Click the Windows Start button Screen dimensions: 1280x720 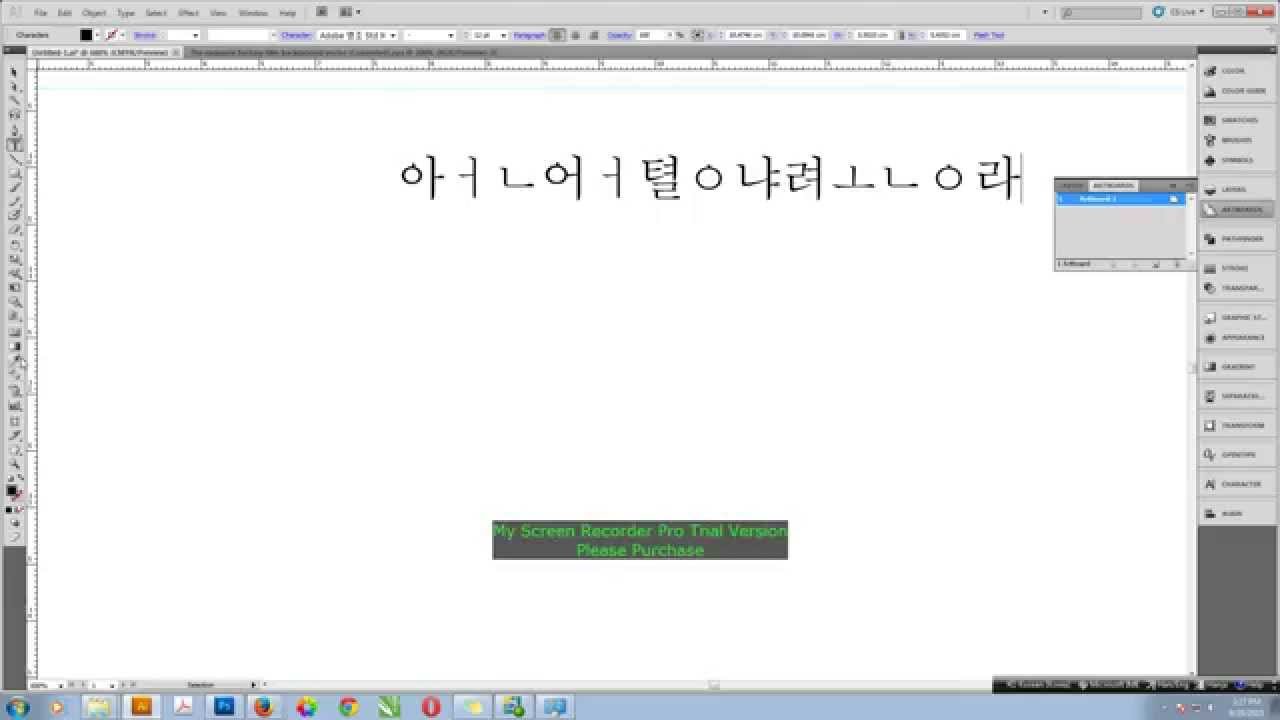[x=17, y=706]
